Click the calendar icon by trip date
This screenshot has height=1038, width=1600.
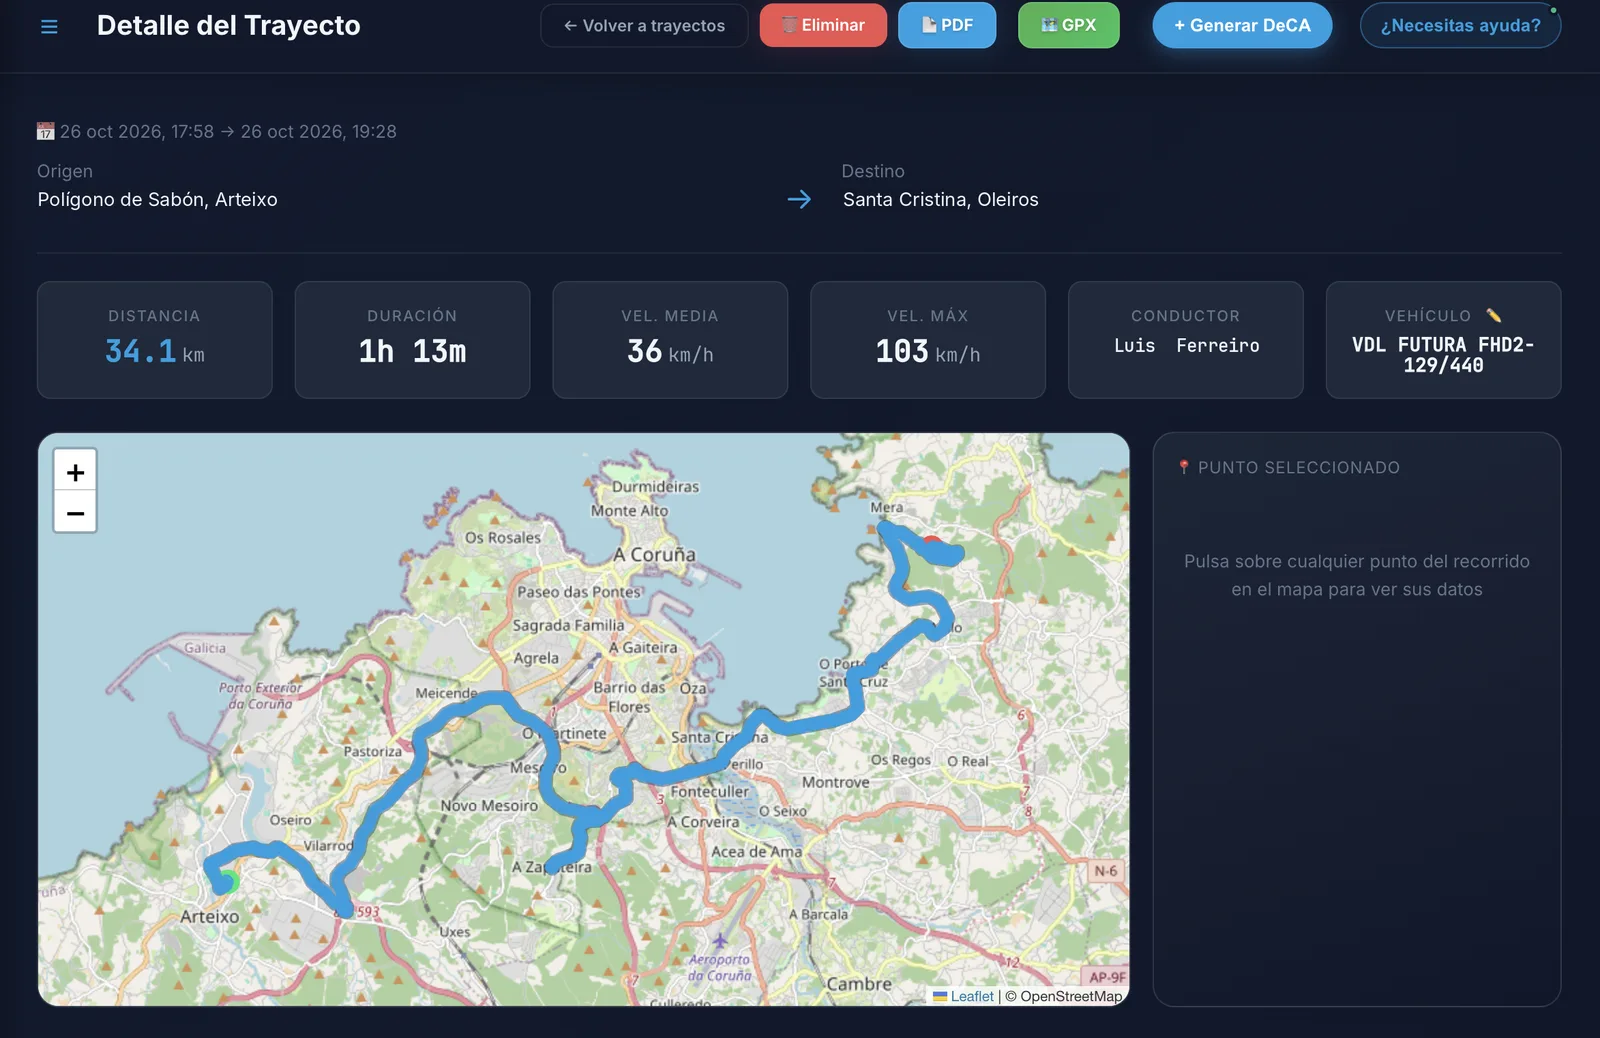(45, 131)
